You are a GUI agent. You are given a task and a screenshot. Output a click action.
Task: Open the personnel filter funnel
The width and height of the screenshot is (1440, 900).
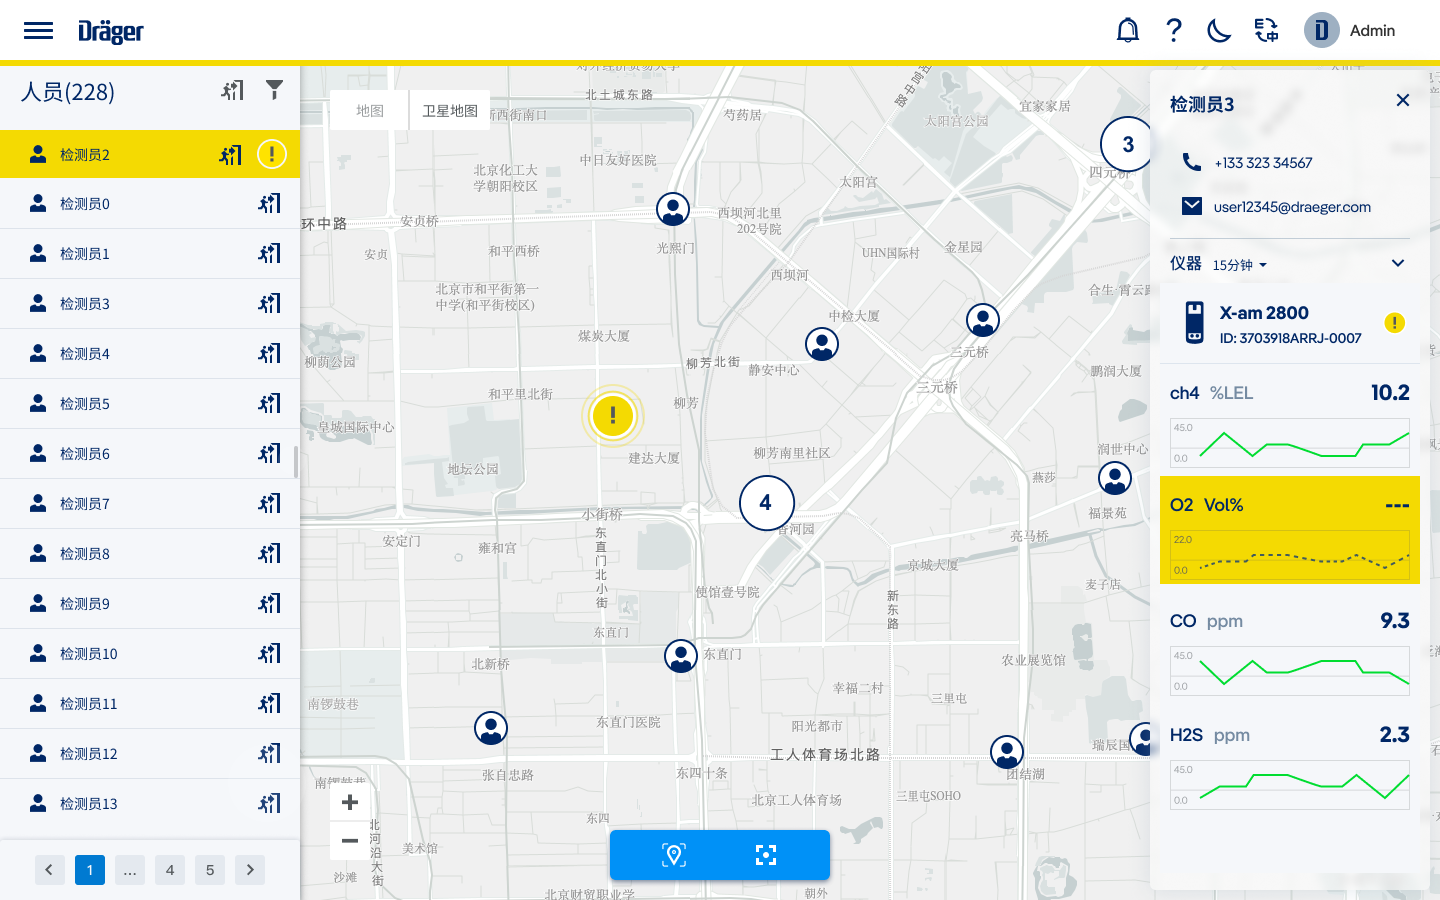(x=274, y=90)
